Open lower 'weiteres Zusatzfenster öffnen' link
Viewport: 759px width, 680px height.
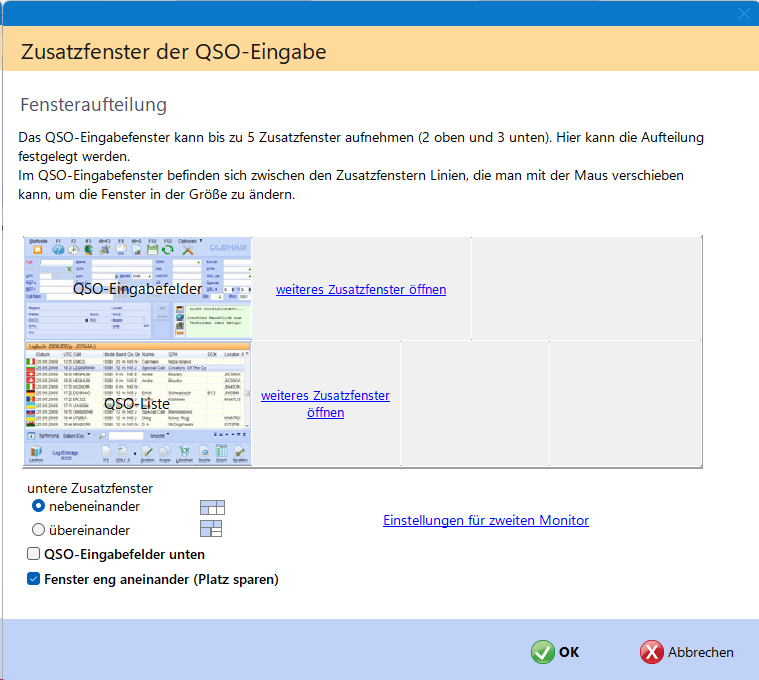[x=325, y=404]
